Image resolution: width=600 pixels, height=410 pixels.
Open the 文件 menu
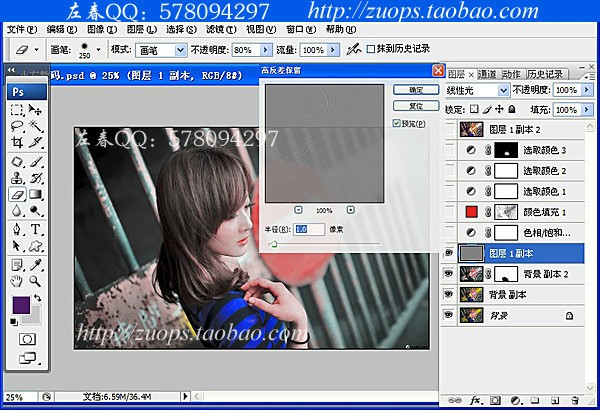[22, 29]
